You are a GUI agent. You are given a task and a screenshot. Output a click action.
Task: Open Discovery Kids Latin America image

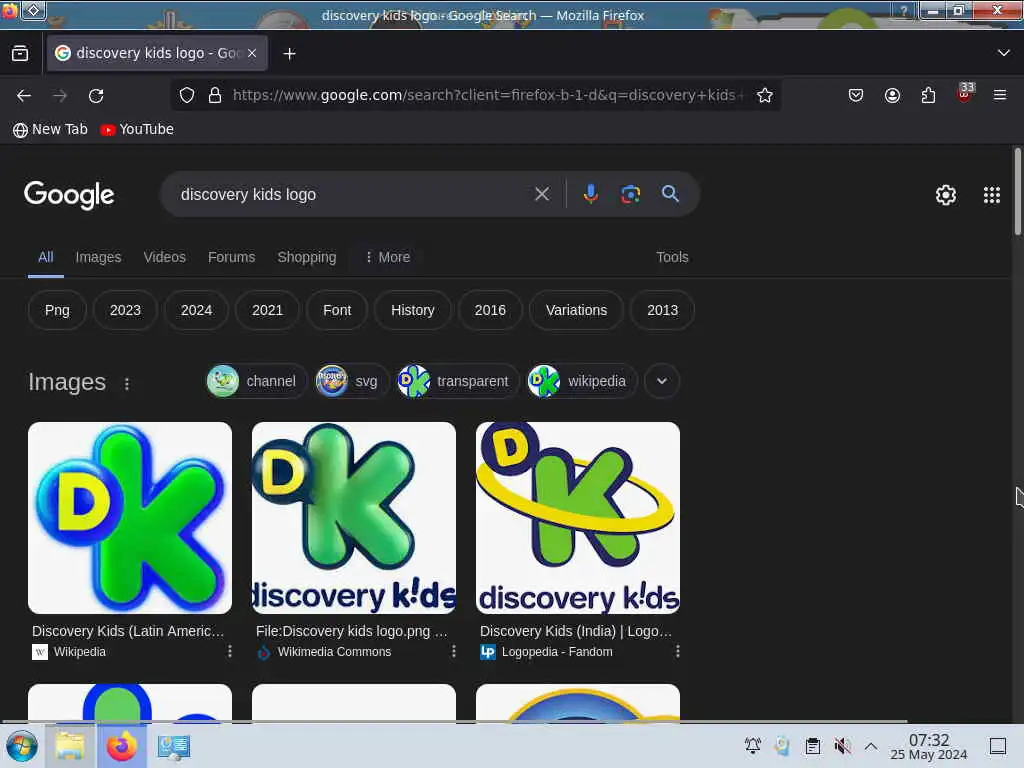(130, 518)
